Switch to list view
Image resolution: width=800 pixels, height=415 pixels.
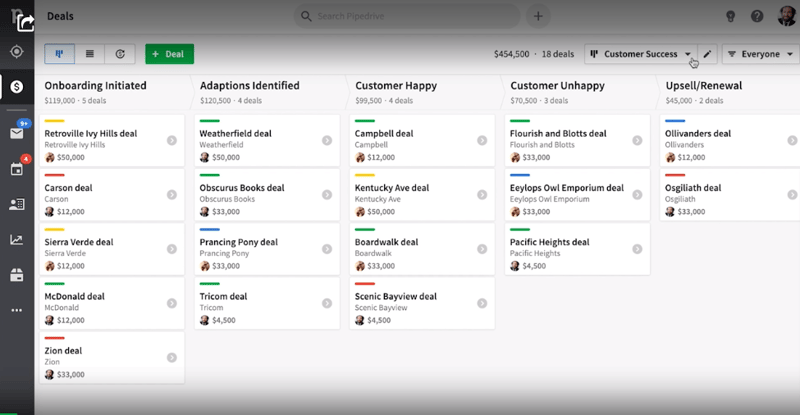(90, 54)
